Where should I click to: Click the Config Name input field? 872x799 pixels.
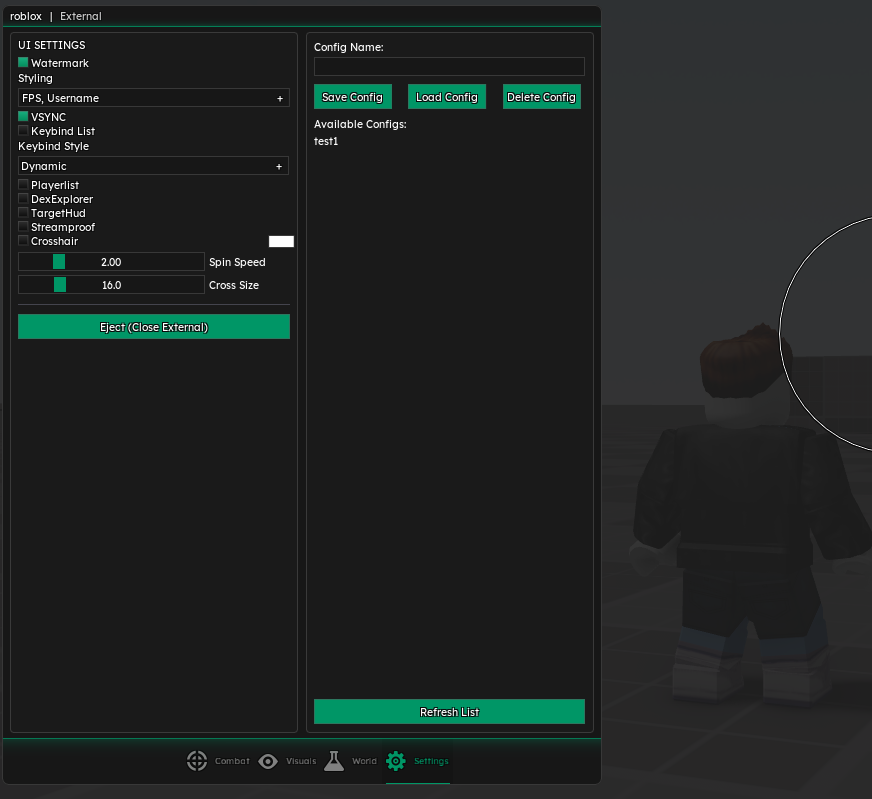(x=449, y=67)
